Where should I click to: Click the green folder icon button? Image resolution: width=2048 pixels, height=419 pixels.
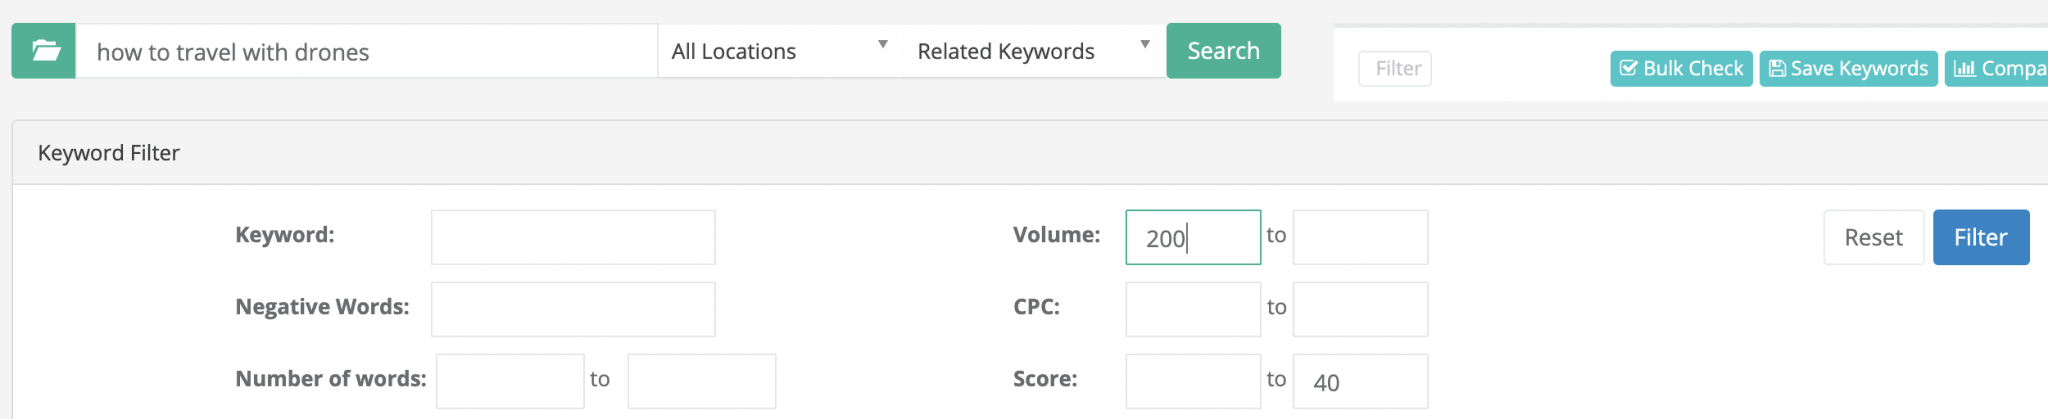pos(44,51)
